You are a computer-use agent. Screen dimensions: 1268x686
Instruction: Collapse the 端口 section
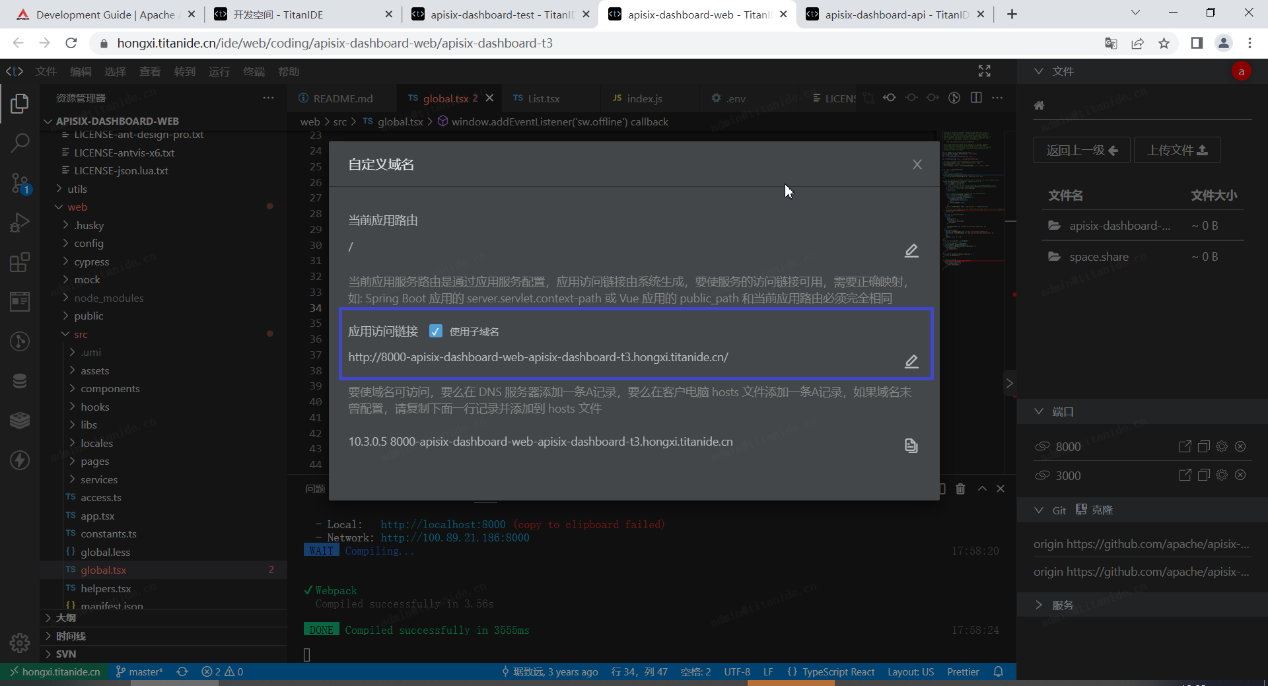[x=1039, y=411]
